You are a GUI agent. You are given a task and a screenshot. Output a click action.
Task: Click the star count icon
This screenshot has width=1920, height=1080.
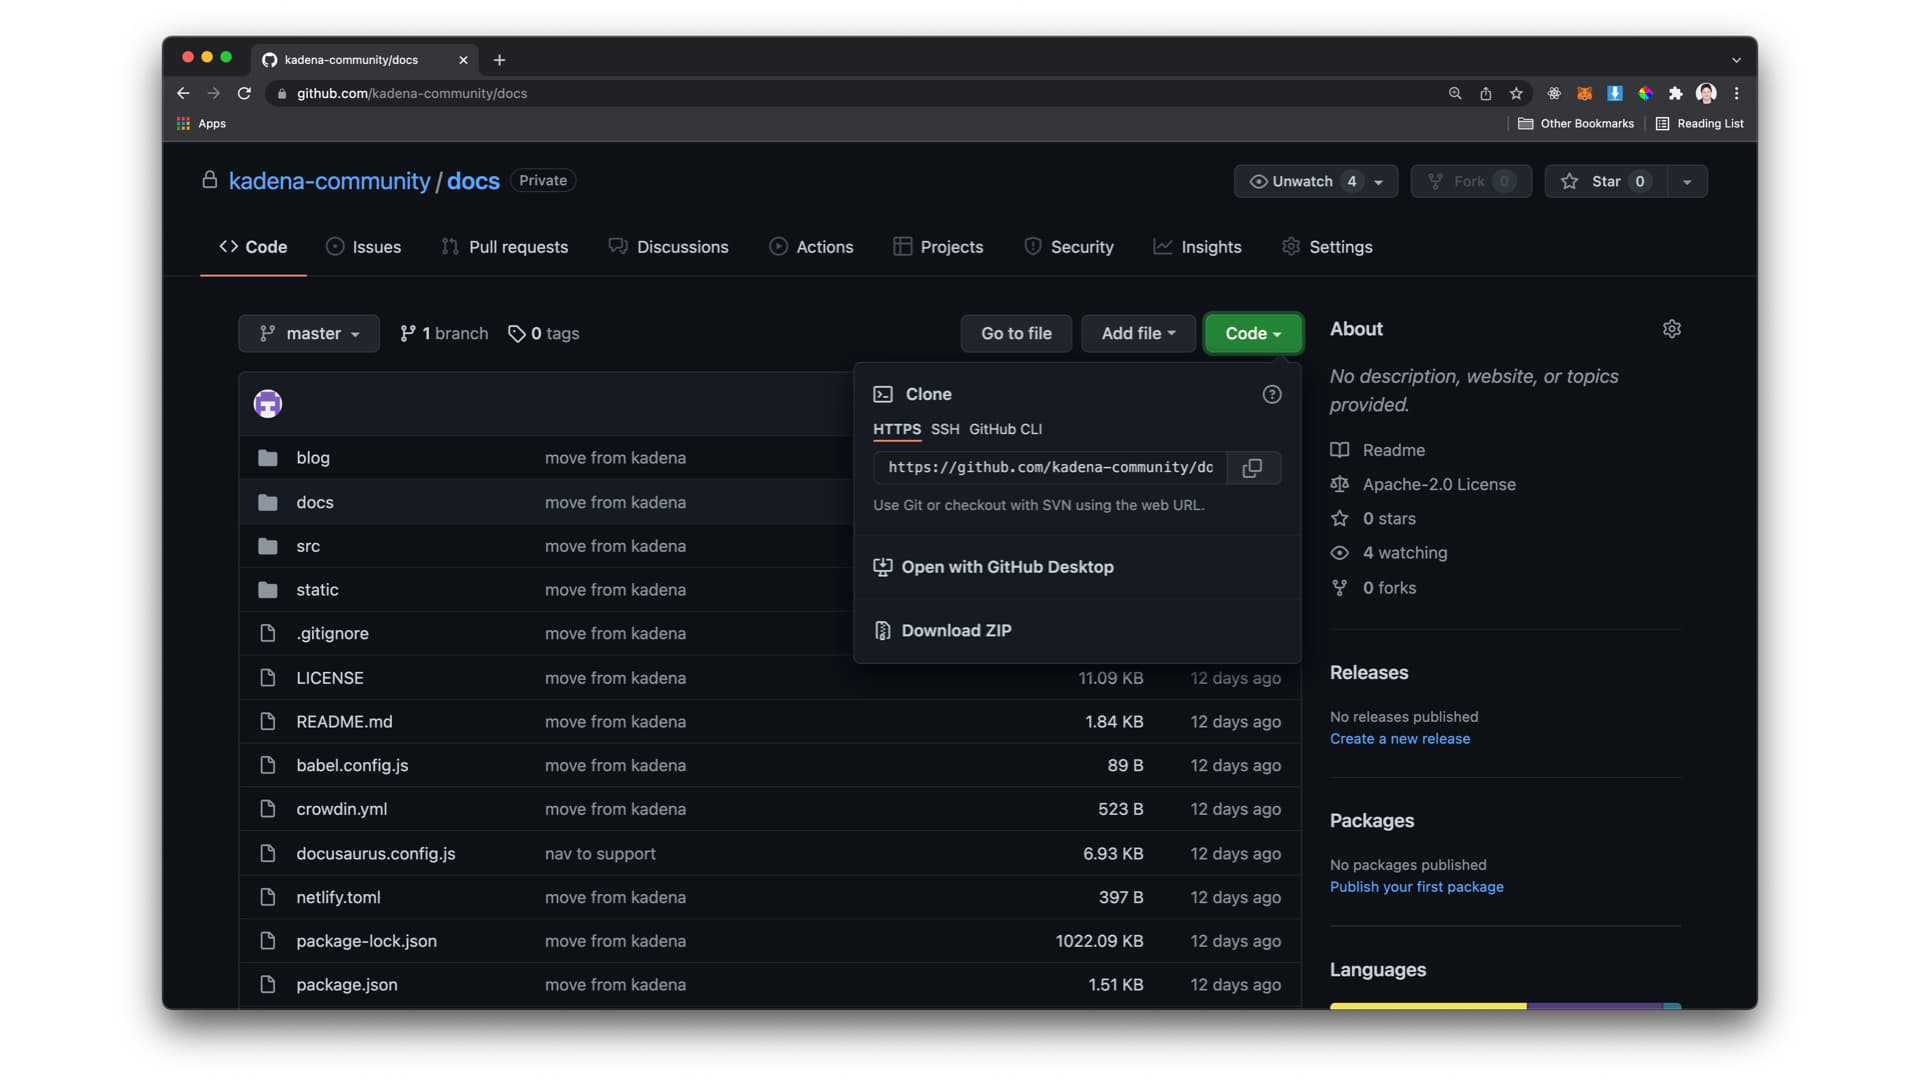[1639, 181]
